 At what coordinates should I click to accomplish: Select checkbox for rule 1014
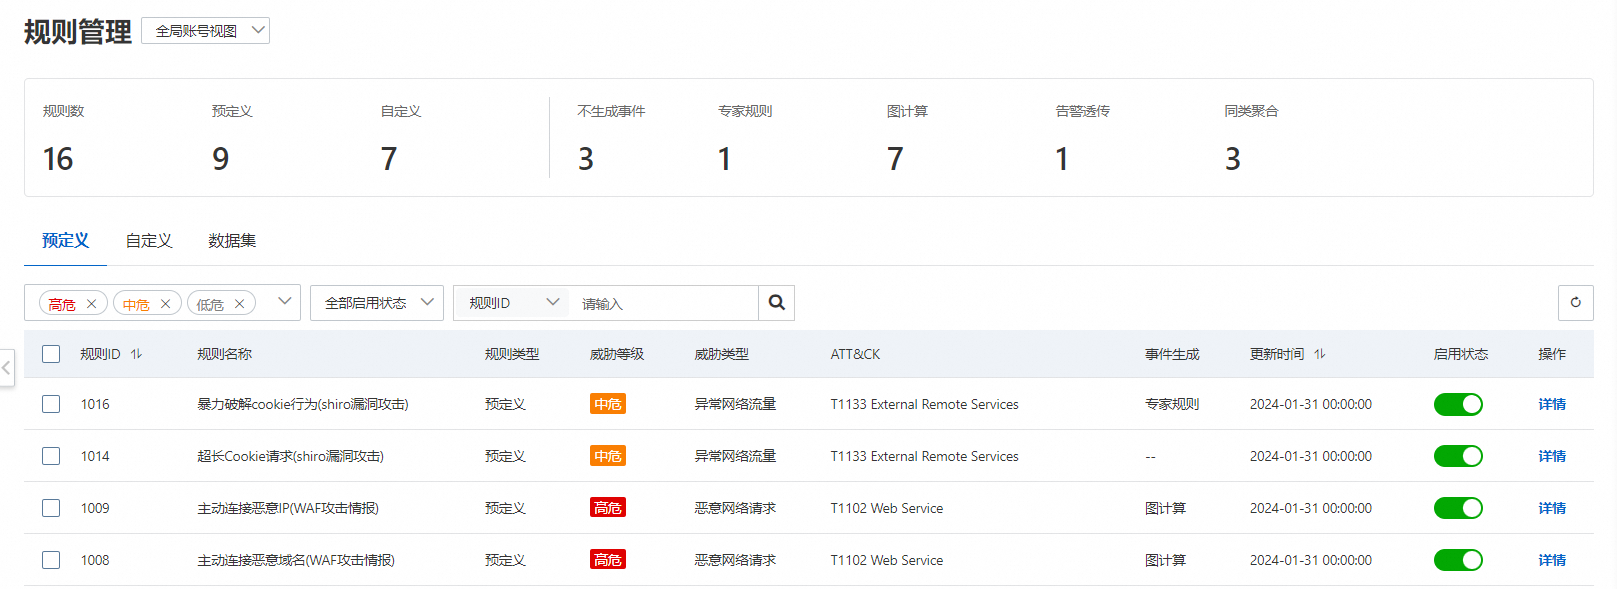click(51, 456)
